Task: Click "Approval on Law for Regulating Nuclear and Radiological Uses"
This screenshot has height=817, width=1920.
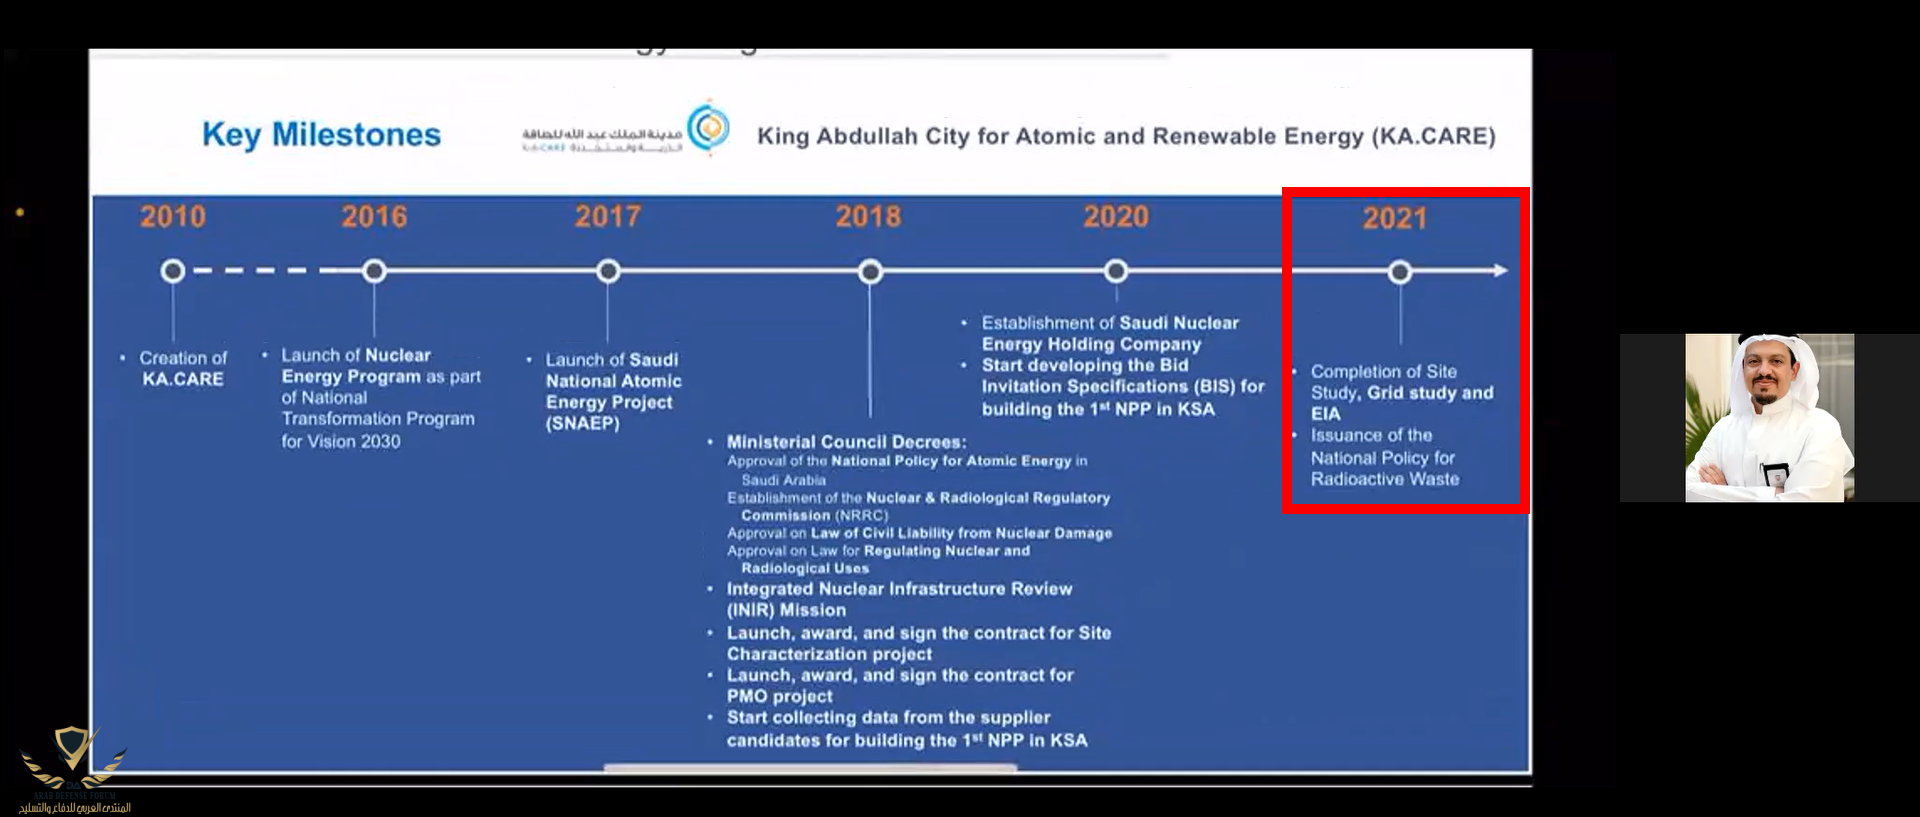Action: pos(878,559)
